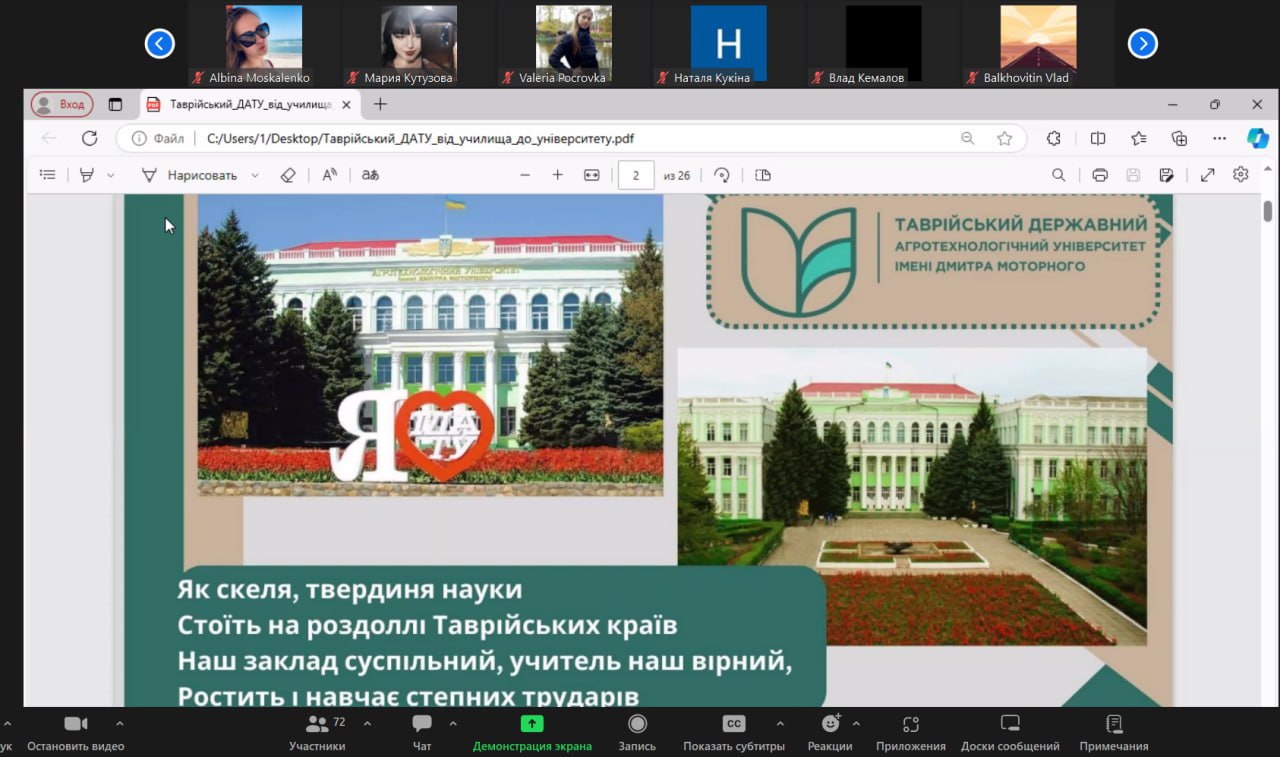Expand the highlighter color options arrow
The image size is (1280, 757).
click(x=110, y=175)
